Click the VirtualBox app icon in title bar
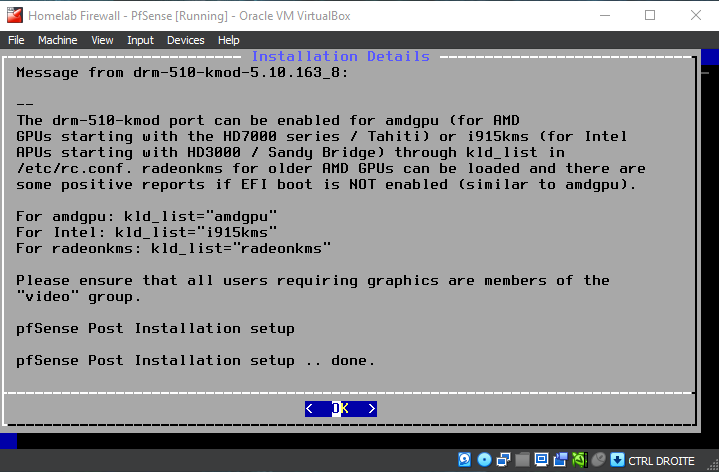 (15, 15)
